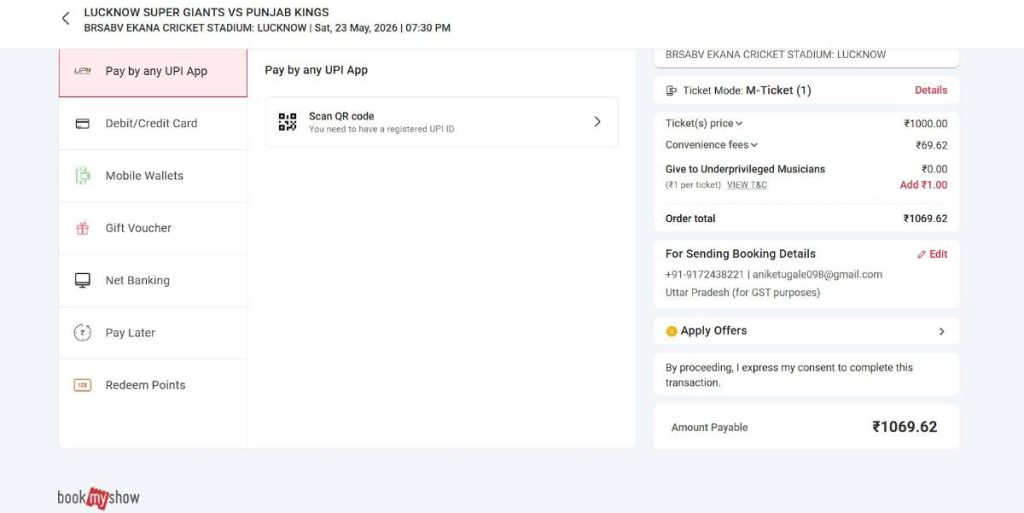Click the ₹69.62 convenience fee value
The height and width of the screenshot is (513, 1024).
[x=931, y=146]
